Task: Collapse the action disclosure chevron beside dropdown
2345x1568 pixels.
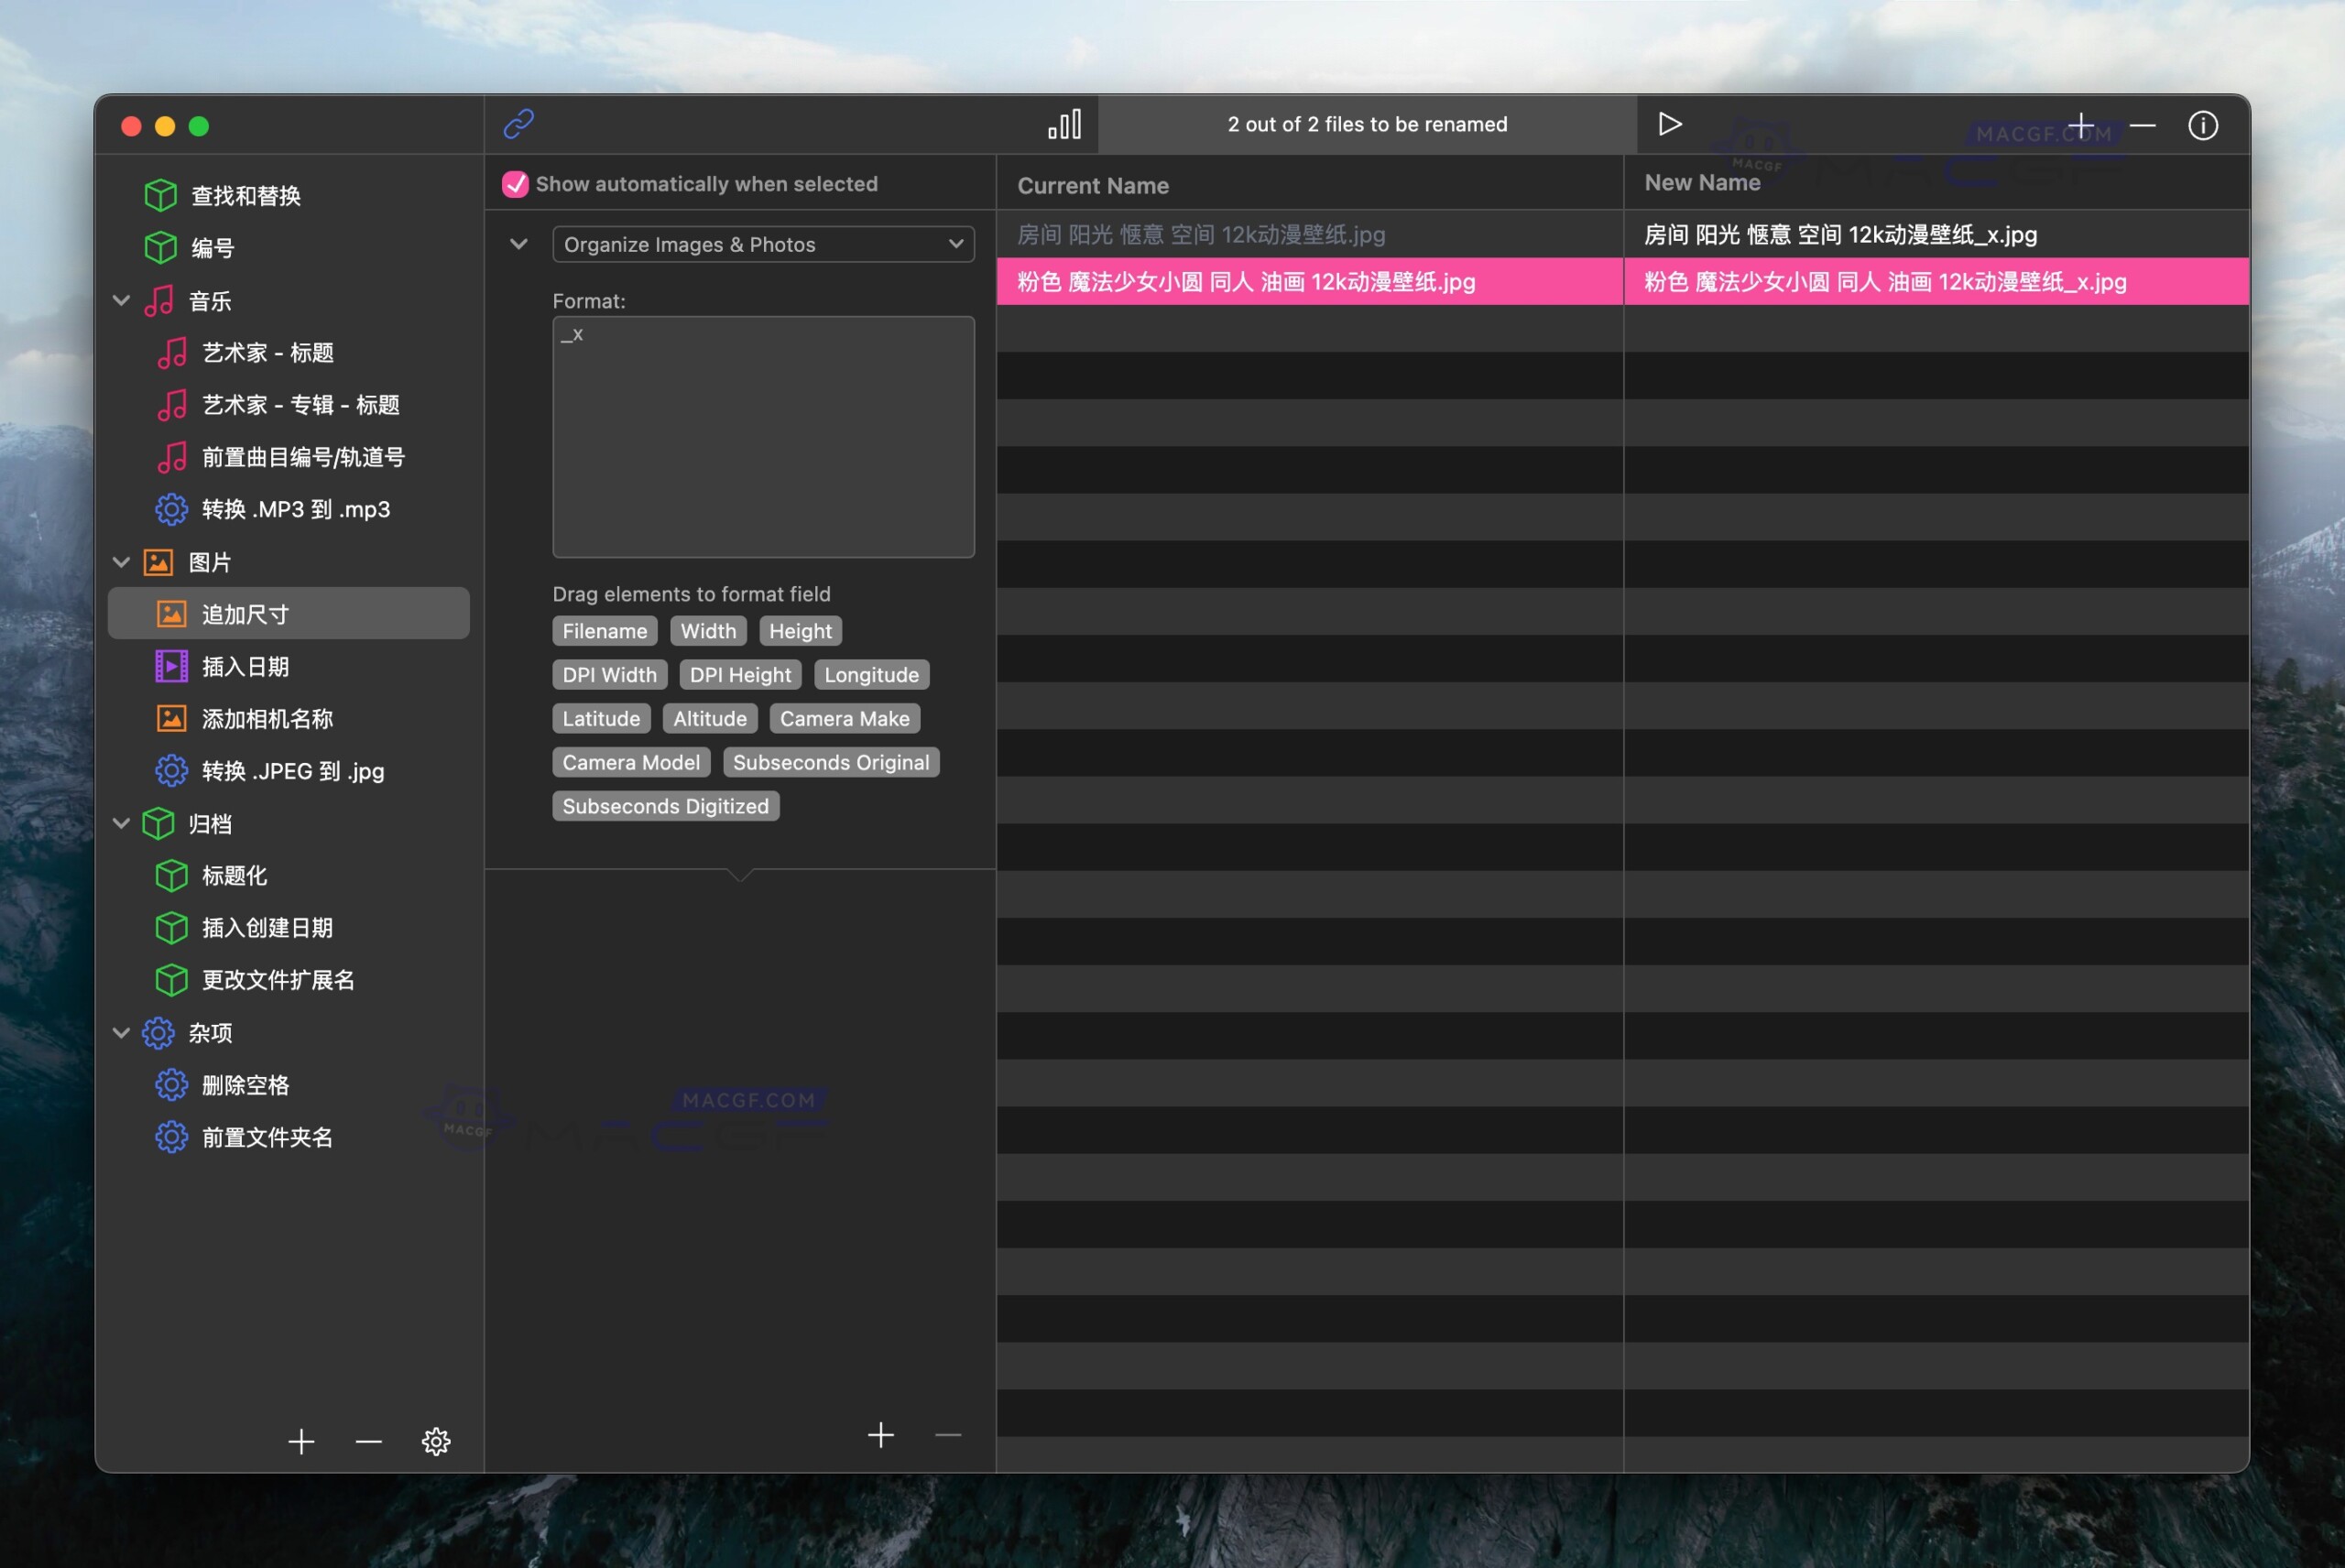Action: pyautogui.click(x=518, y=244)
